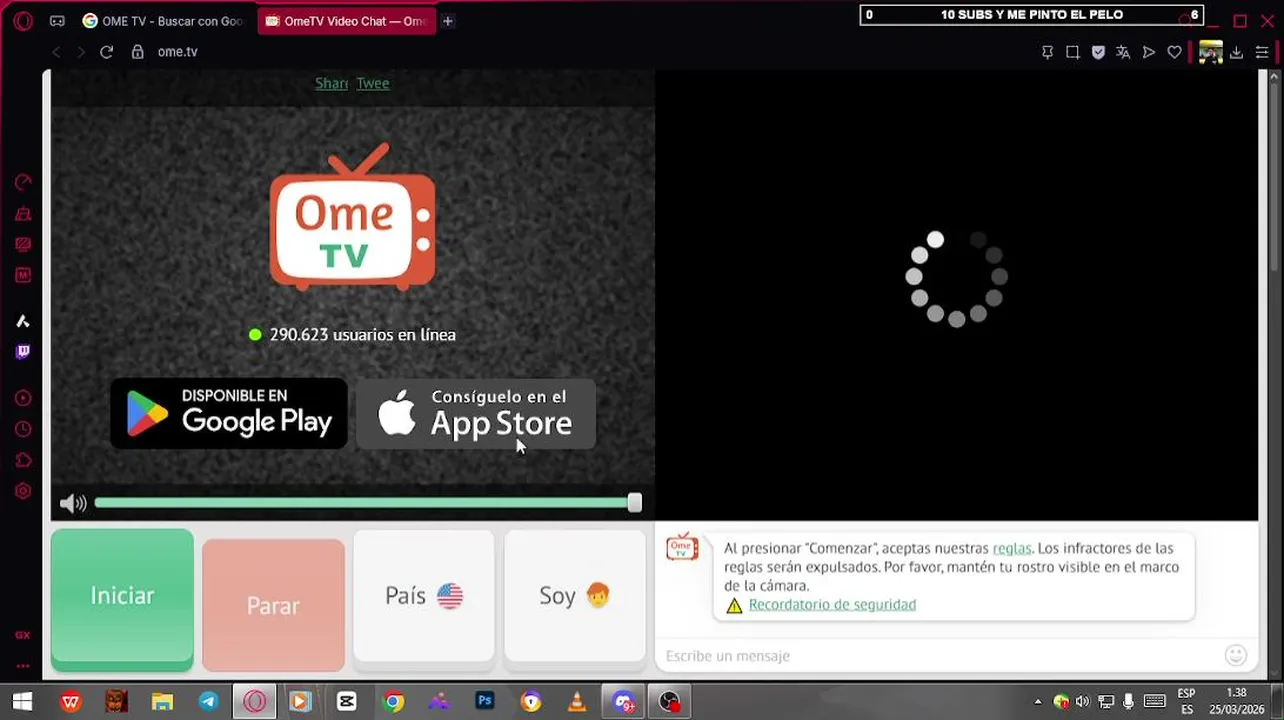1284x720 pixels.
Task: Click the OmeTV logo
Action: click(x=352, y=216)
